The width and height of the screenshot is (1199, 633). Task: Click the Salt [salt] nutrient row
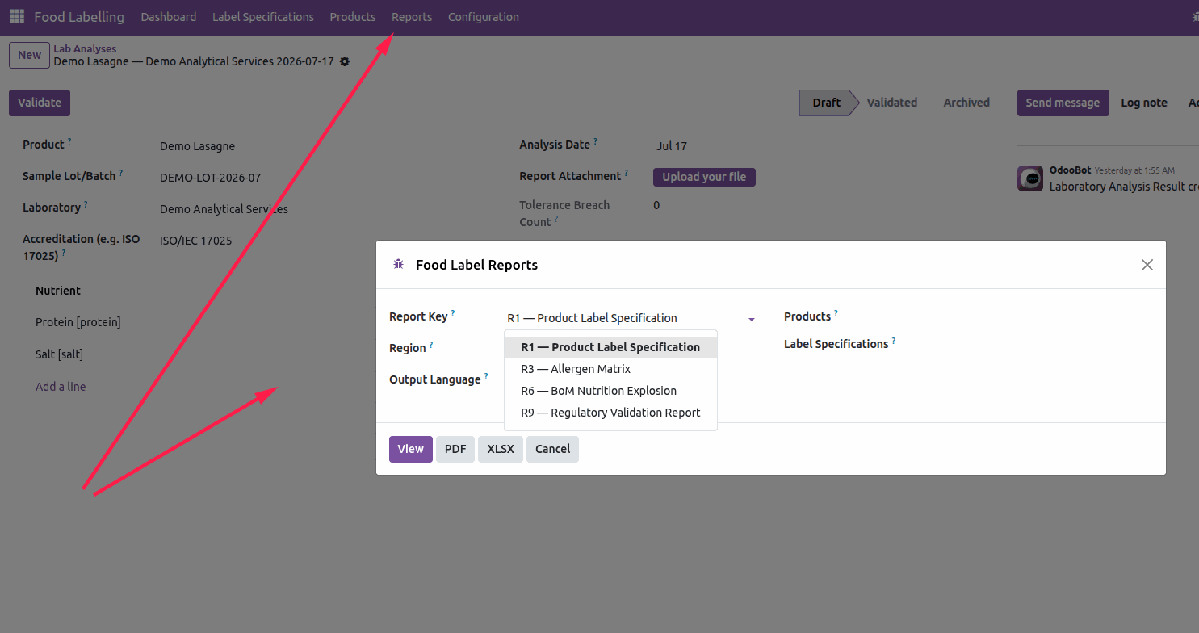(59, 354)
